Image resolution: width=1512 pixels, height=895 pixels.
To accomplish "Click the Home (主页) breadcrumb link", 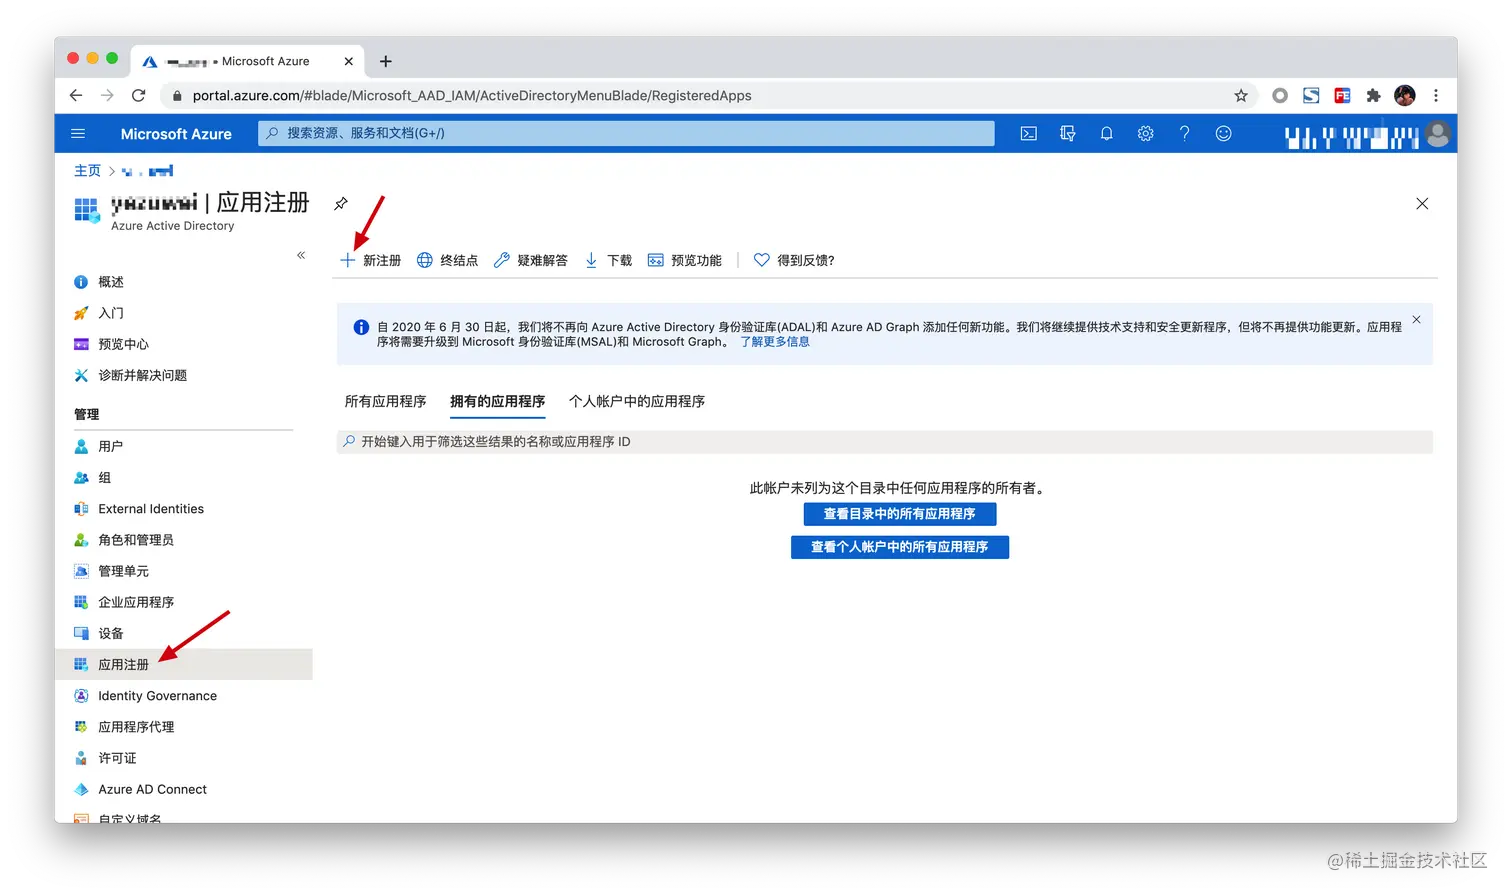I will pos(87,171).
